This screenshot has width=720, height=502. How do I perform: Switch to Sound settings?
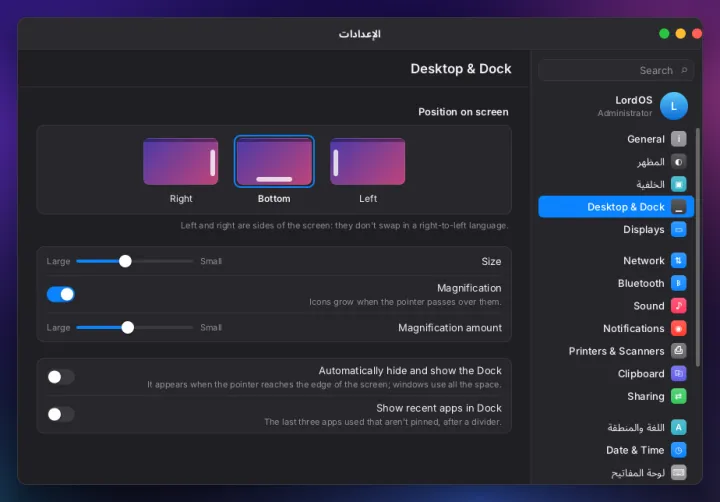616,305
